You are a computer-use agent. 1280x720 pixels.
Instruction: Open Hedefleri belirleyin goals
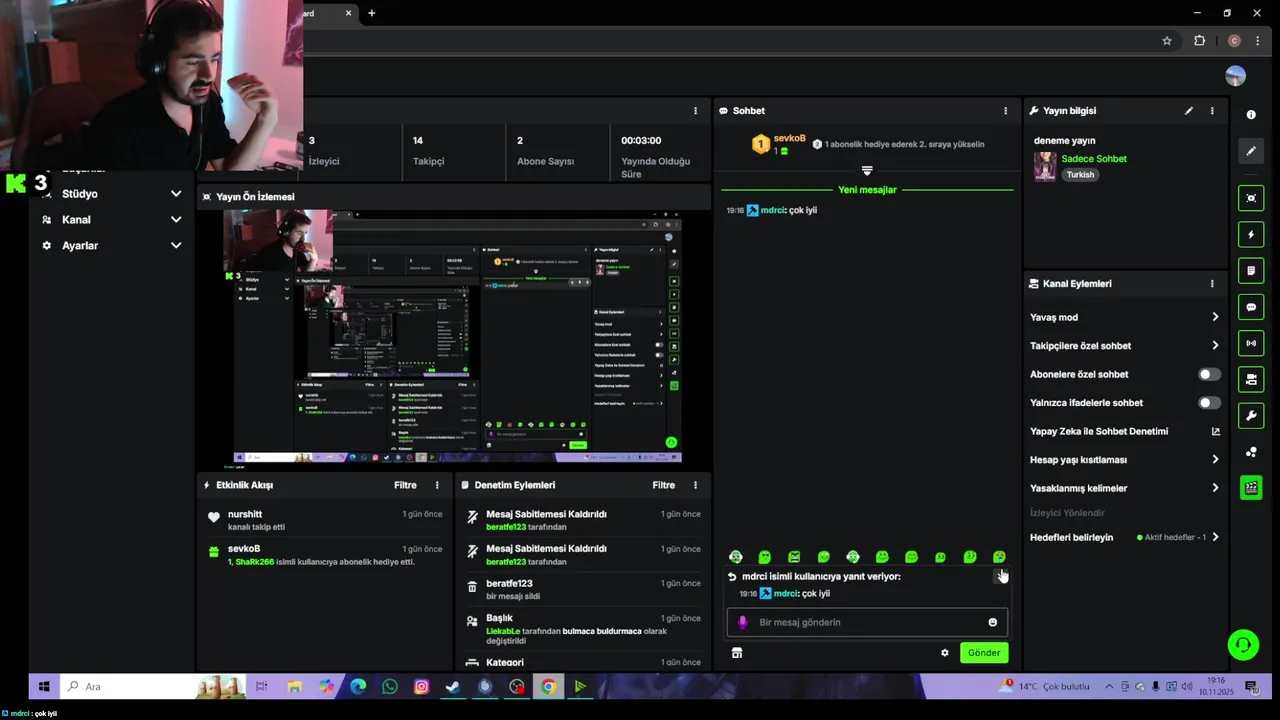[x=1125, y=537]
